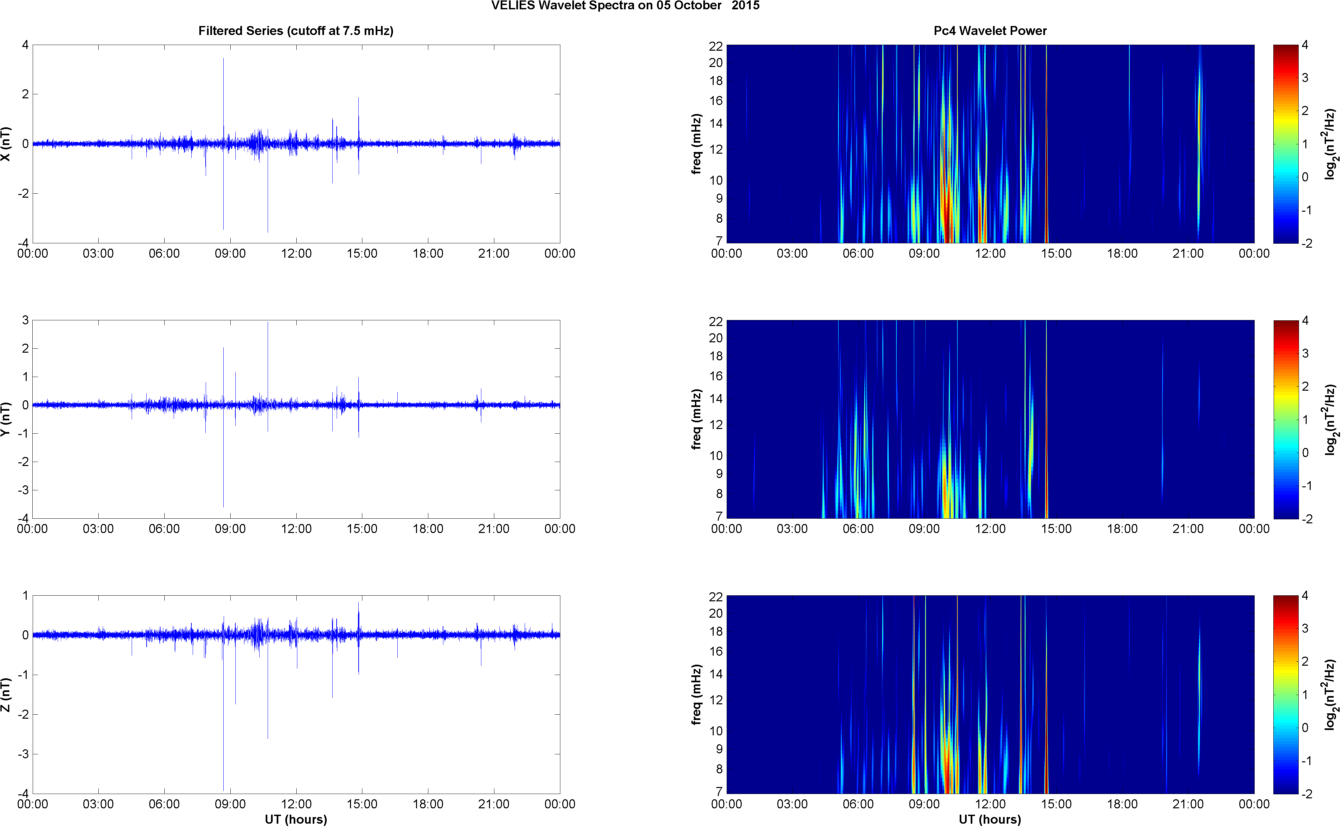The image size is (1341, 827).
Task: Click UT (hours) label under bottom spectrogram
Action: 990,819
